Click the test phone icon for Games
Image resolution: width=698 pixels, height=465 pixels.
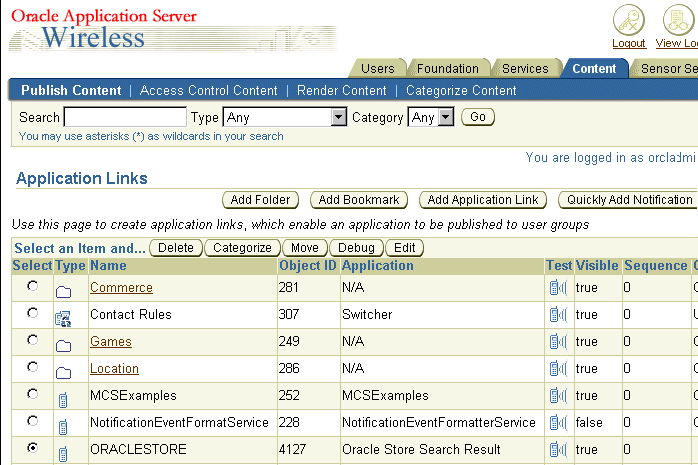(558, 342)
